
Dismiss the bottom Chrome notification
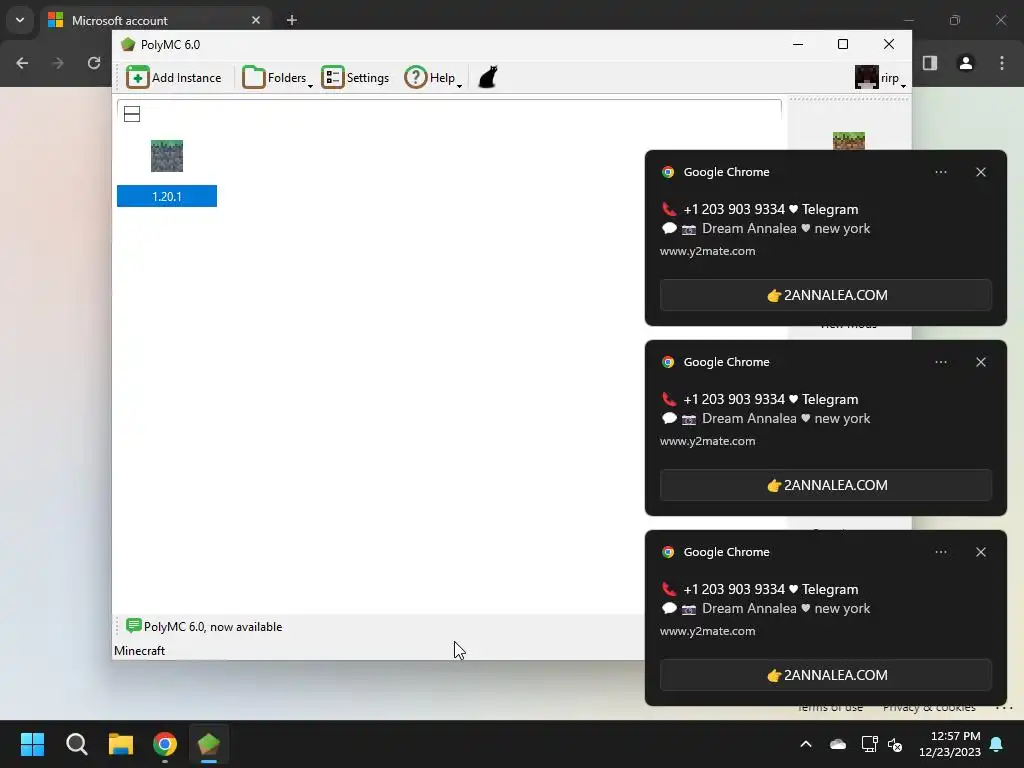tap(981, 552)
